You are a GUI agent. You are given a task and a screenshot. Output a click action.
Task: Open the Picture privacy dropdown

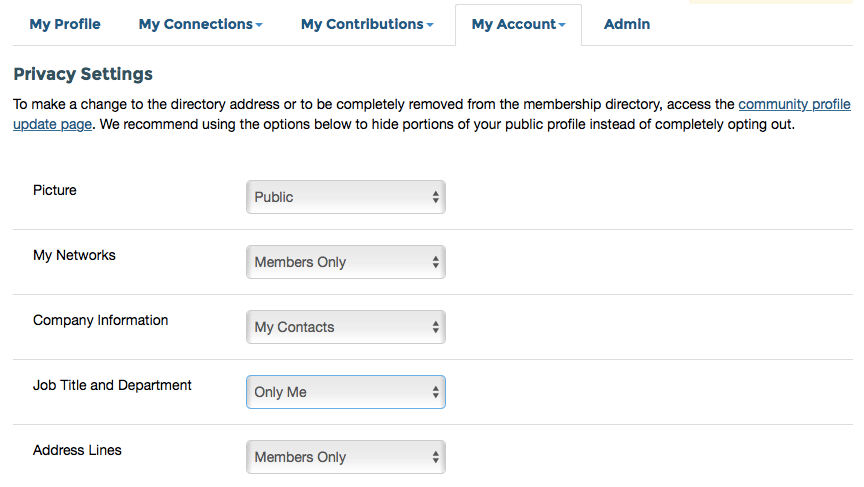(x=345, y=197)
